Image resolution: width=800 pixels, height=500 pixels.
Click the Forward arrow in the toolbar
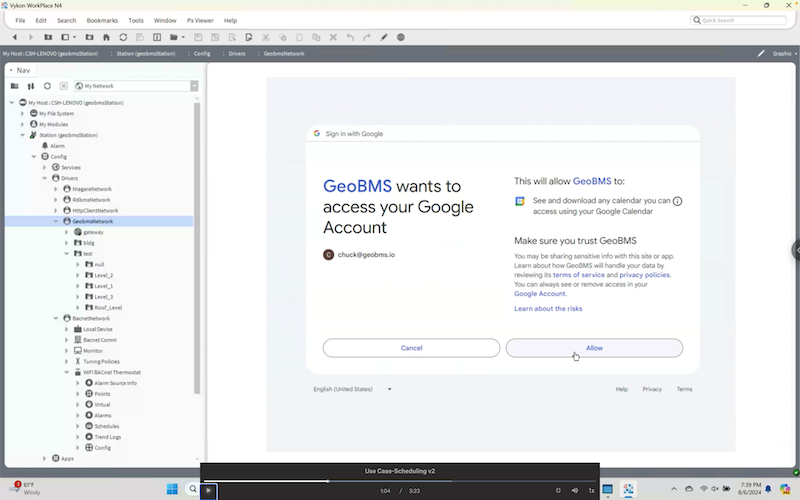pos(31,37)
